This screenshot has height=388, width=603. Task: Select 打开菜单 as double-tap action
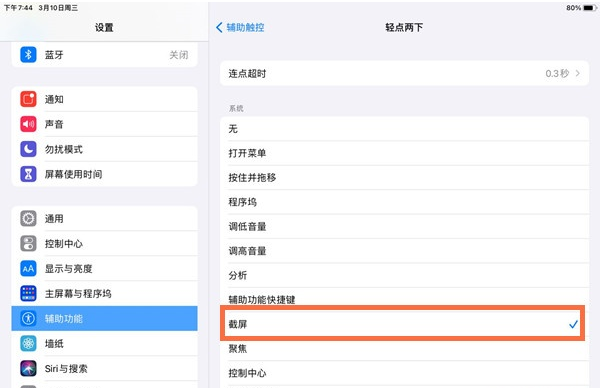tap(404, 153)
